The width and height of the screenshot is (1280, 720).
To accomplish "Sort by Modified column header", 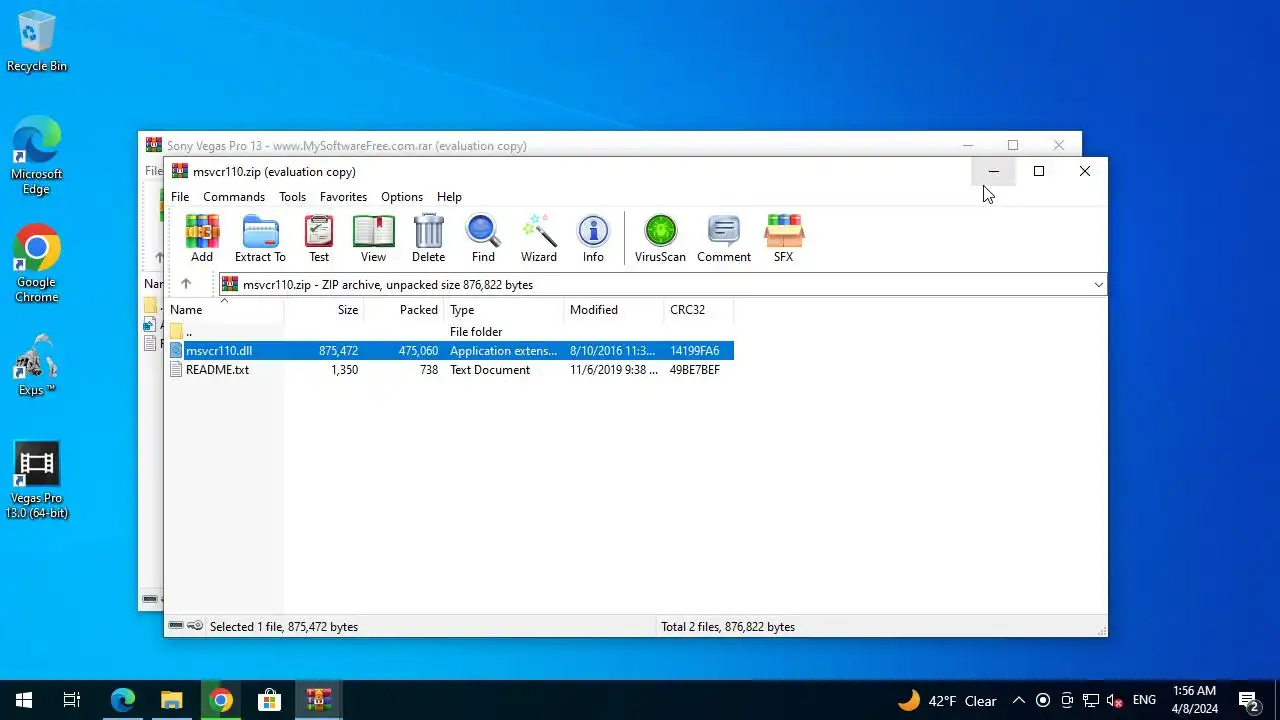I will tap(614, 310).
